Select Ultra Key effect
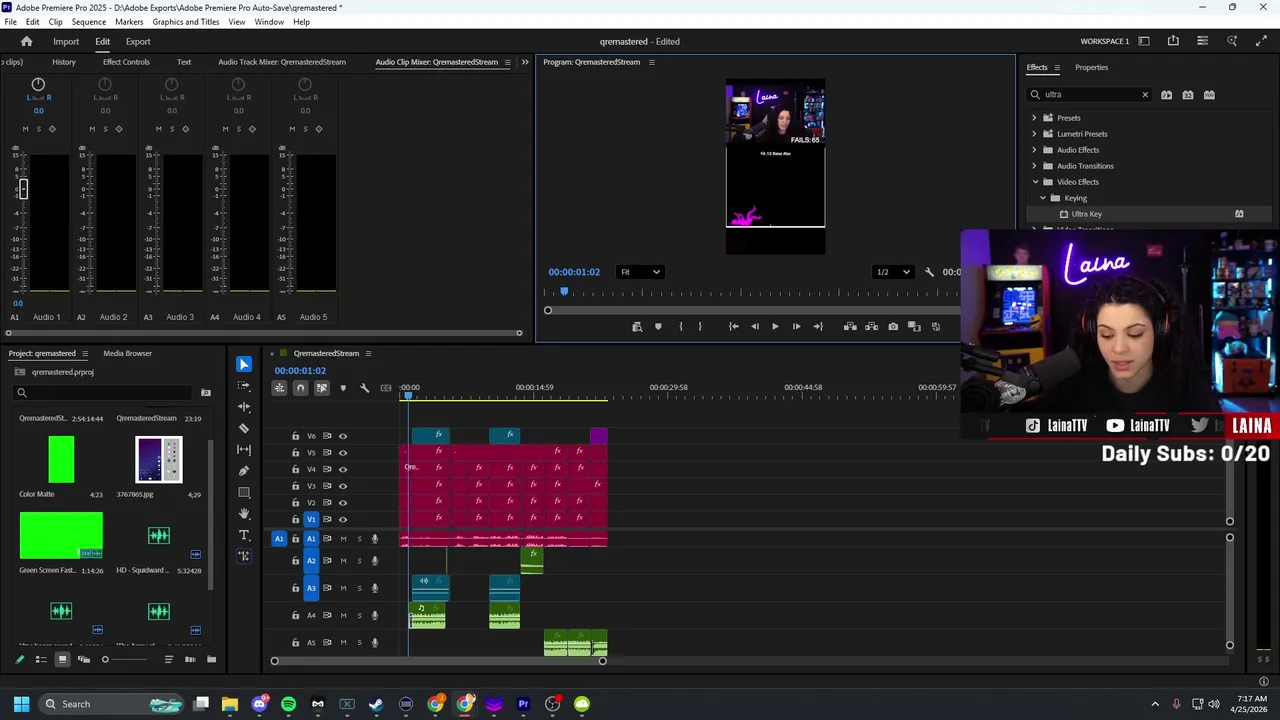1280x720 pixels. 1086,214
